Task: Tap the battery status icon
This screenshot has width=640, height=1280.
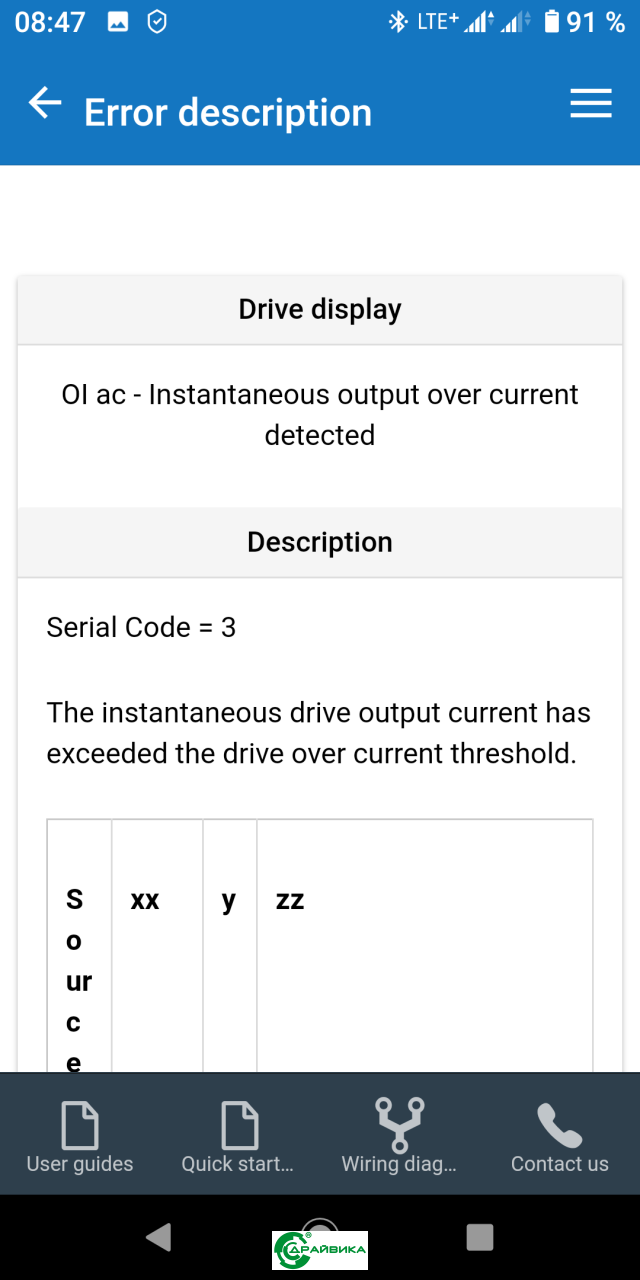Action: [552, 21]
